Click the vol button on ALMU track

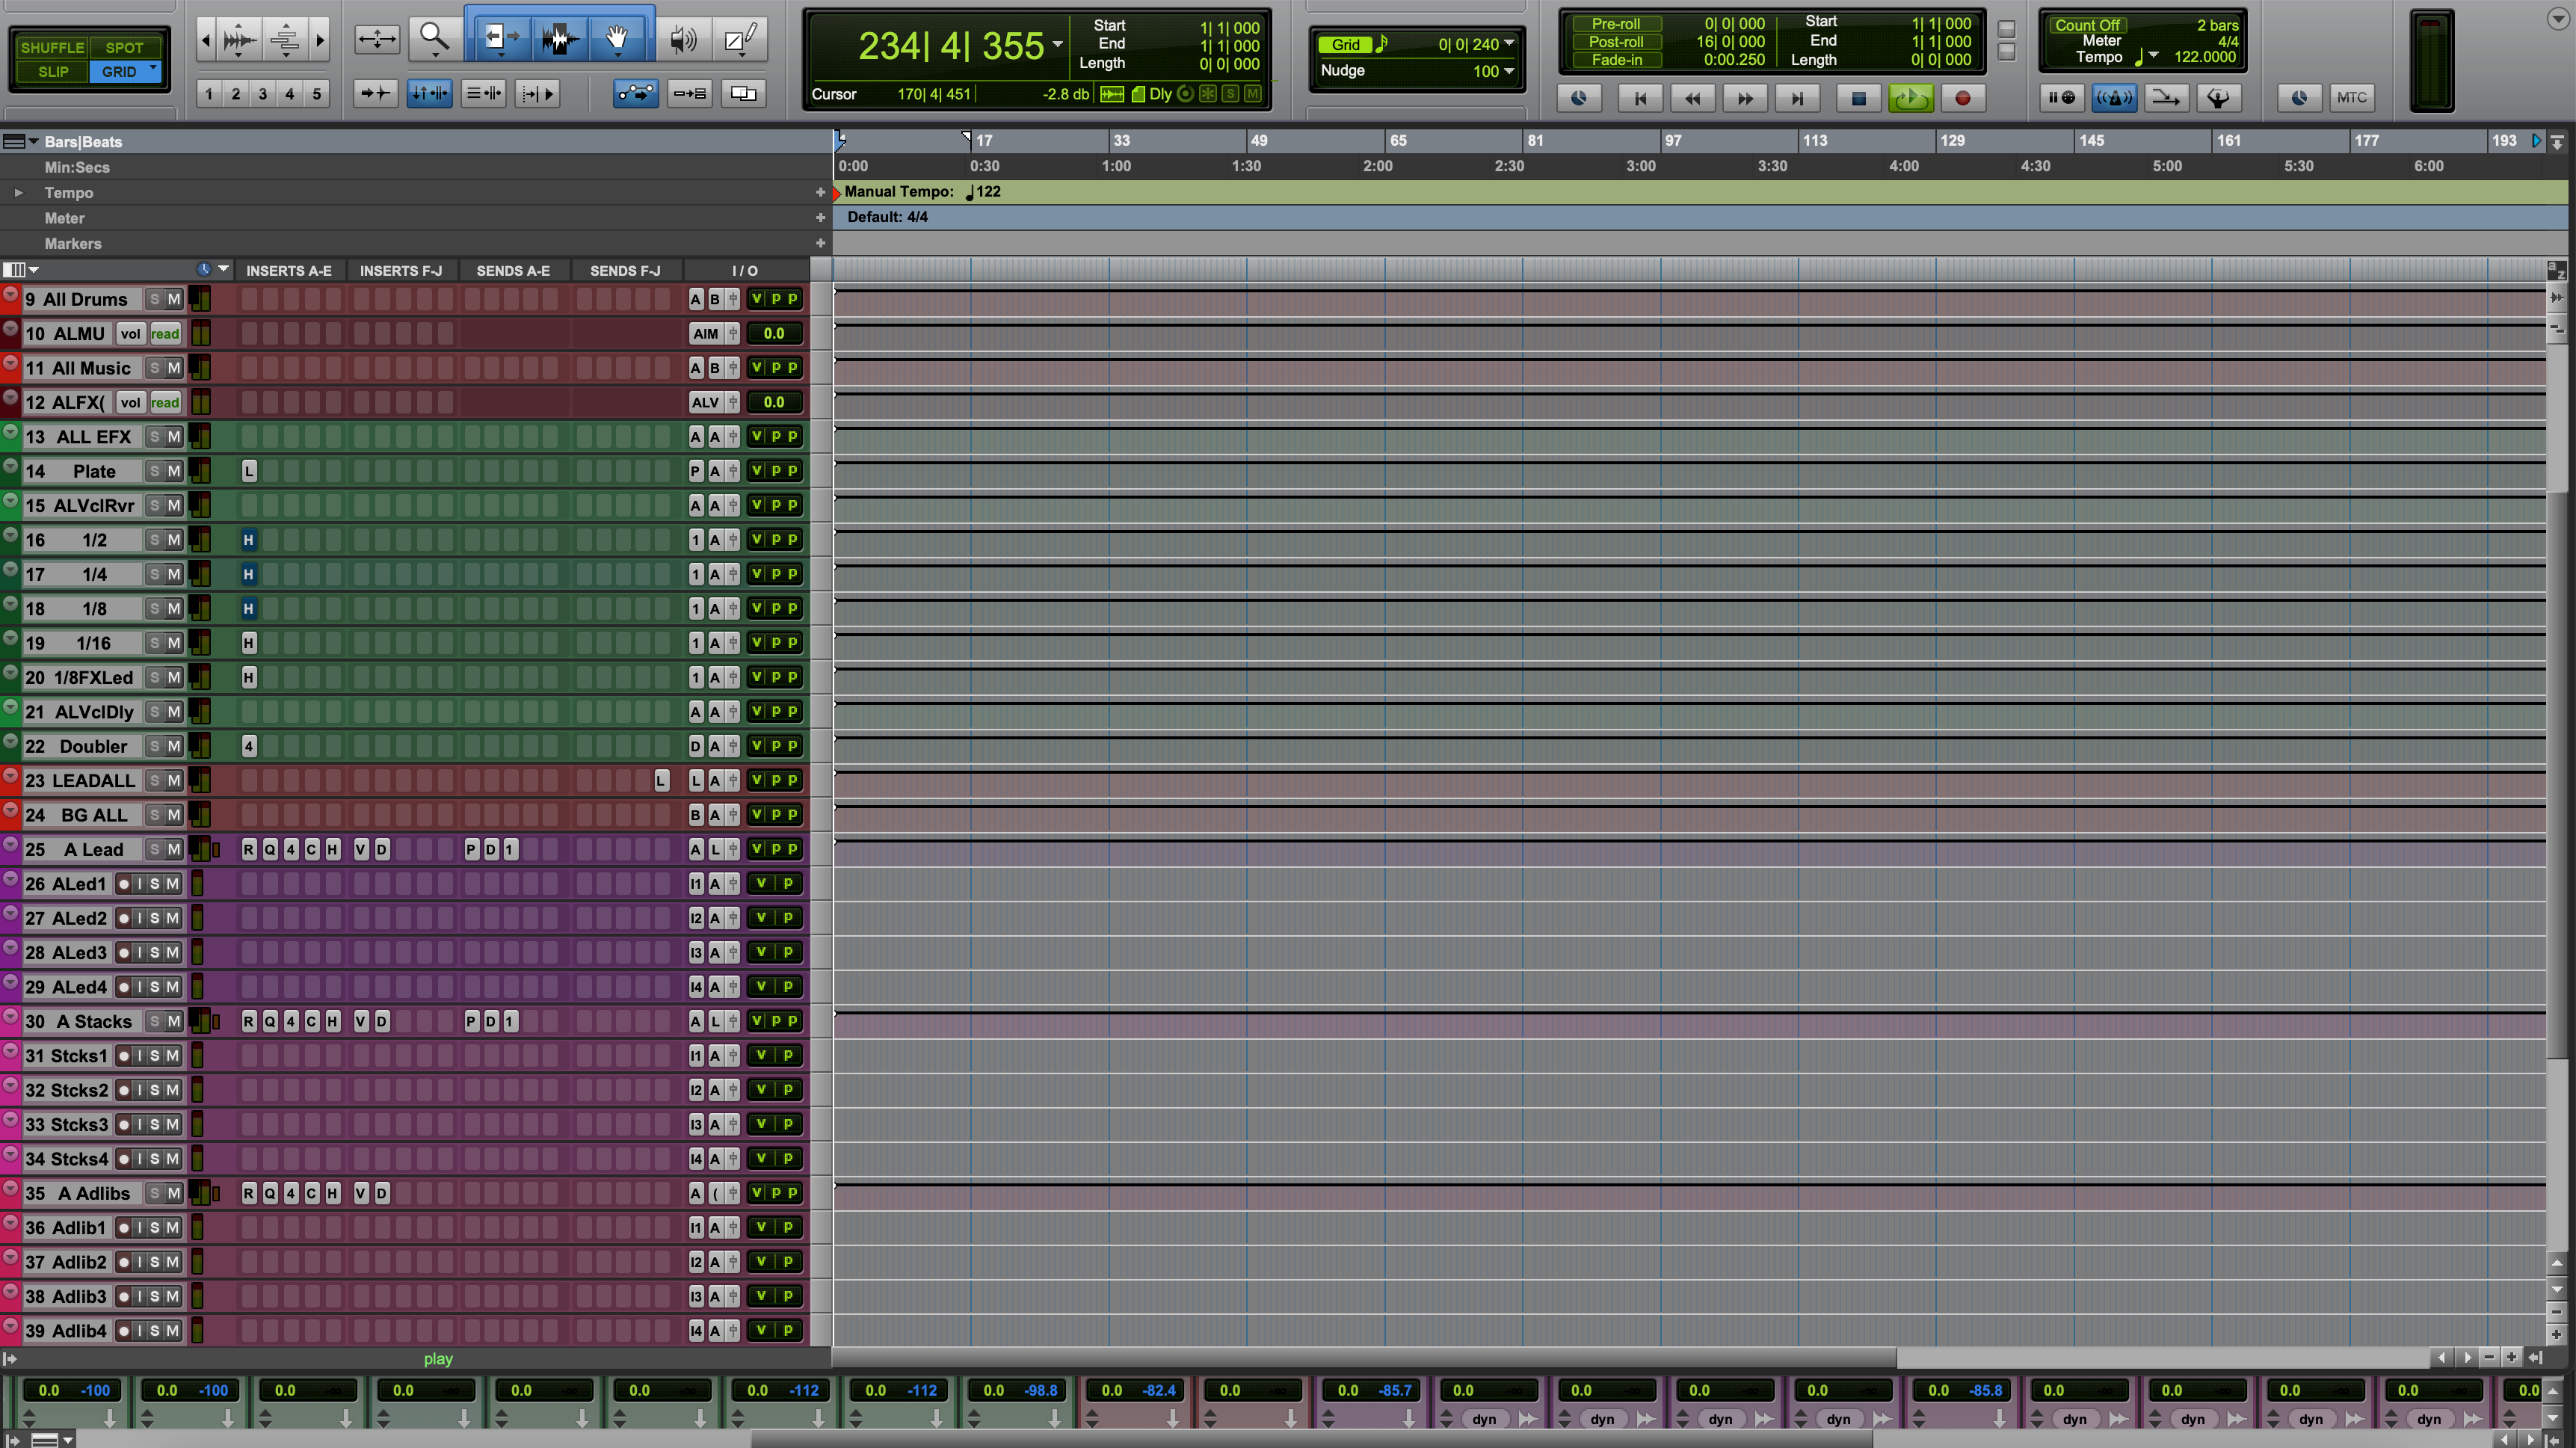(x=131, y=333)
